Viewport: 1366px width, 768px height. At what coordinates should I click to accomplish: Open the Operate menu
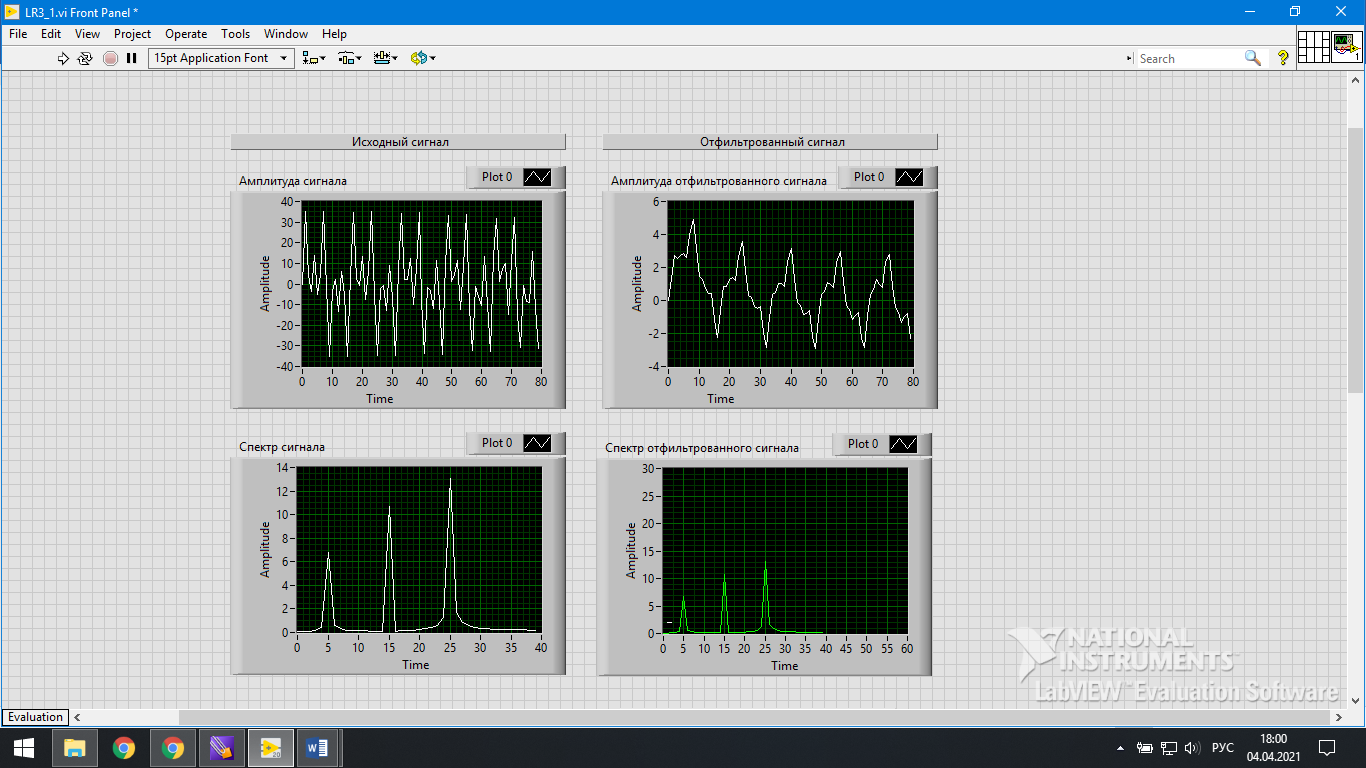[x=186, y=33]
